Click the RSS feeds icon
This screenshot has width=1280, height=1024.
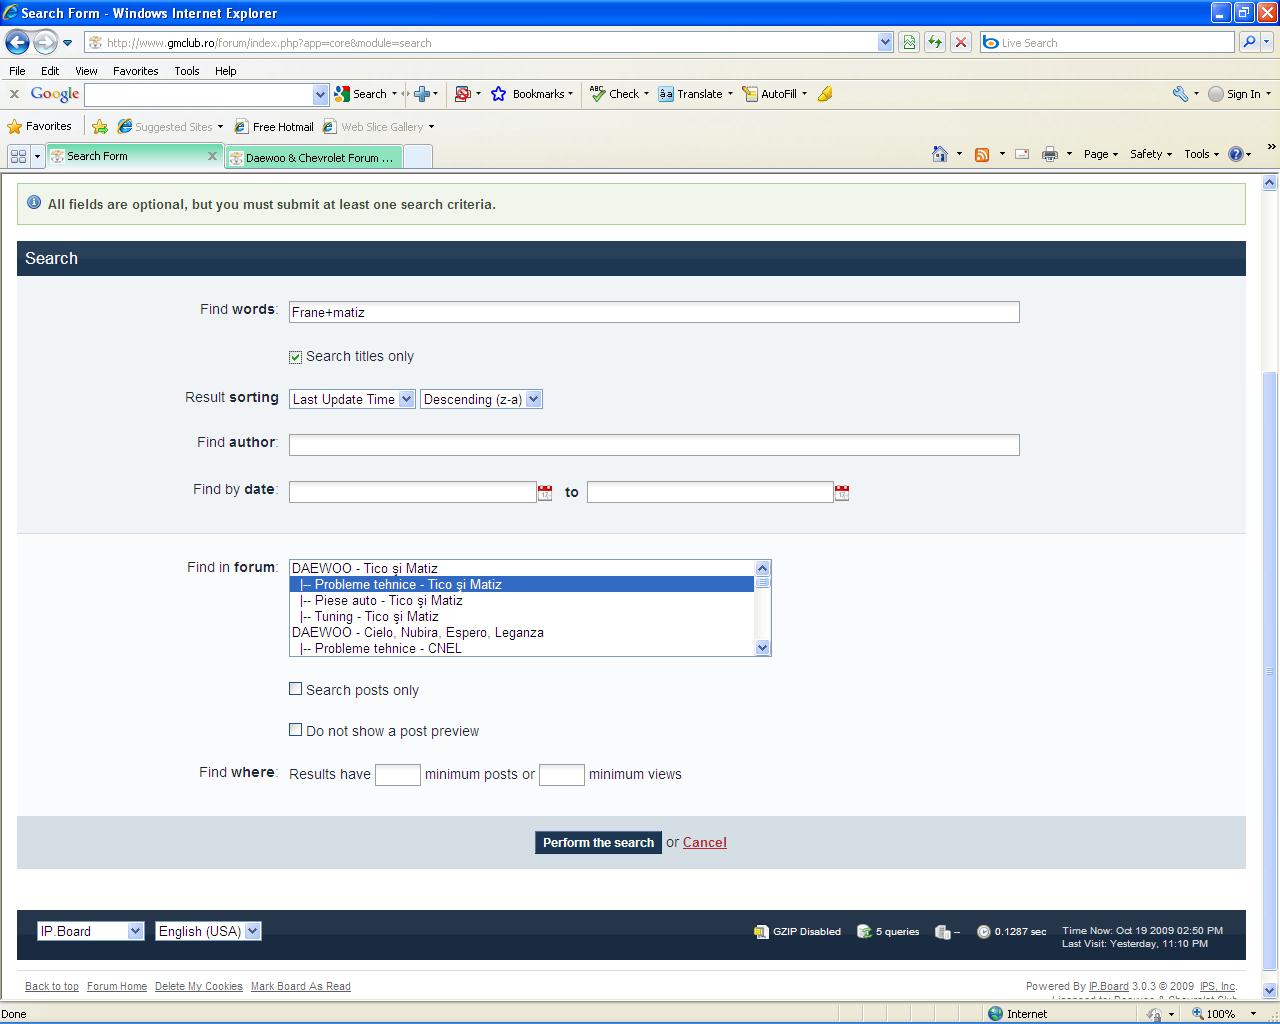tap(982, 154)
